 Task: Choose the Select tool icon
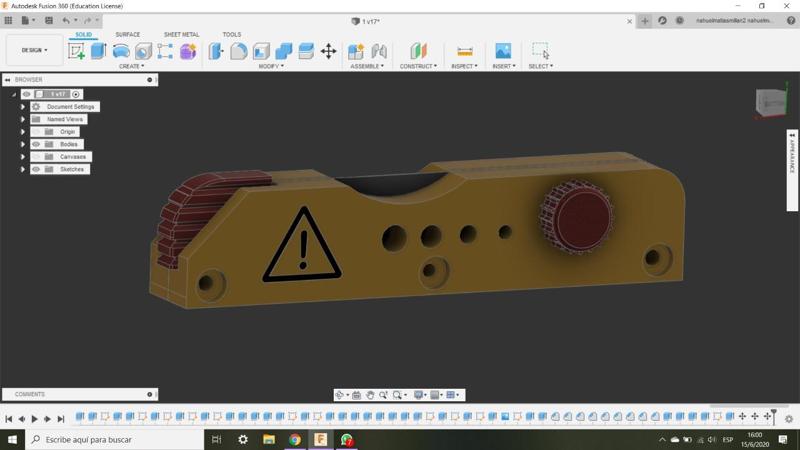541,51
